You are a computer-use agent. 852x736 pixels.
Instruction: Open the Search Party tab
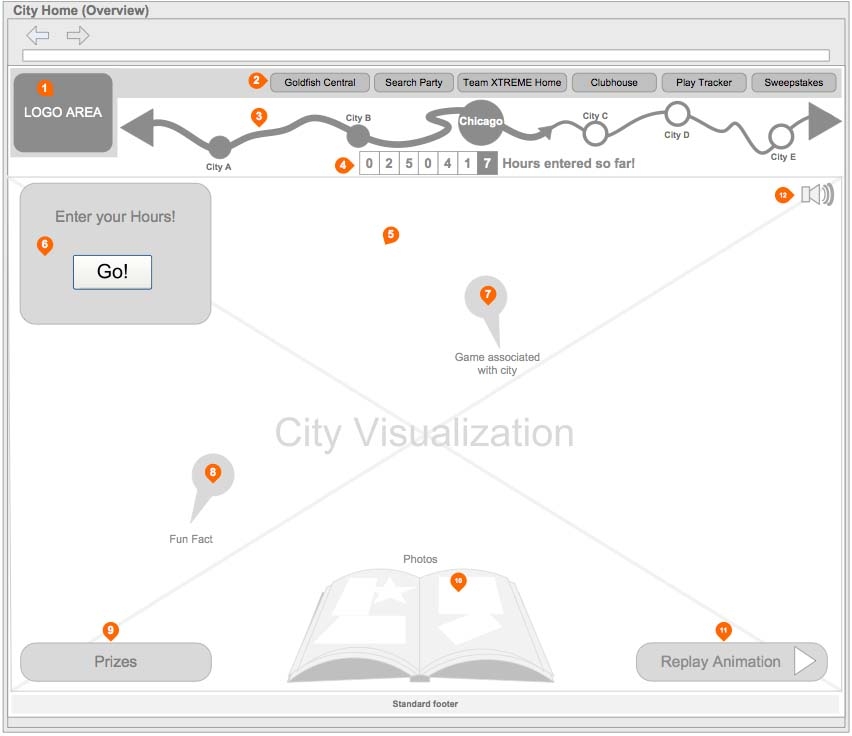click(414, 83)
